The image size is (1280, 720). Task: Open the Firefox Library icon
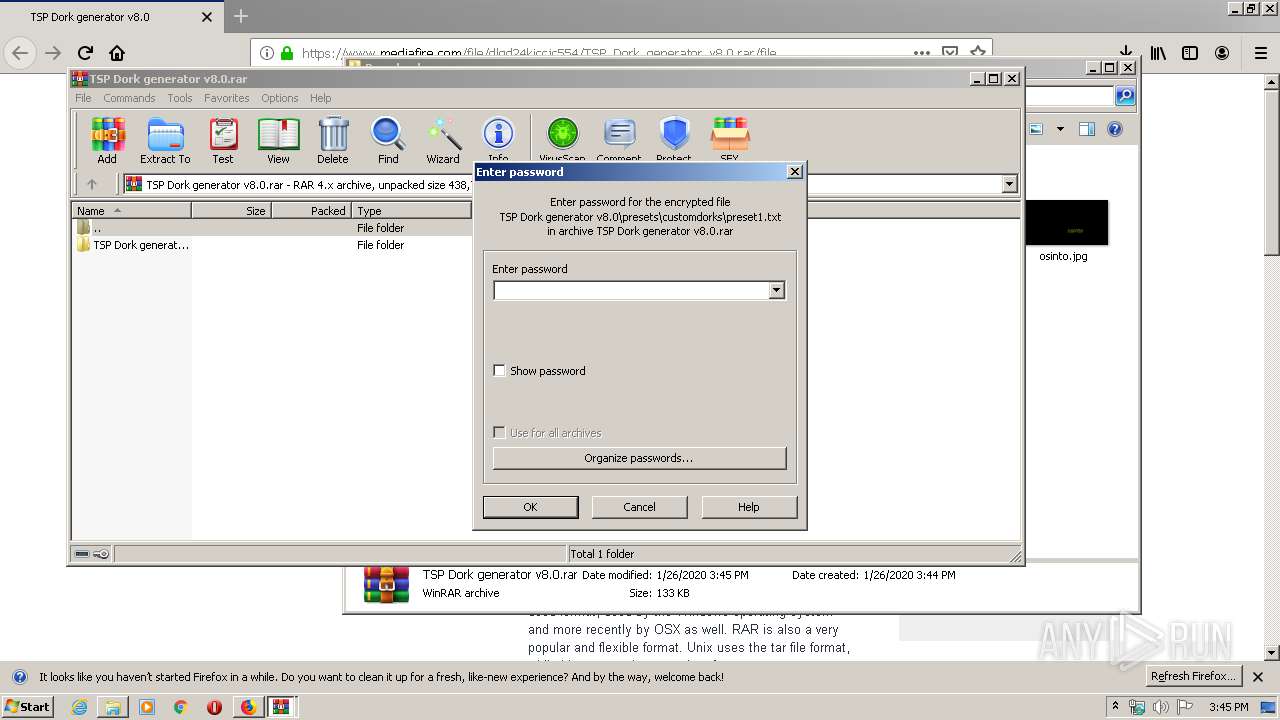coord(1158,53)
